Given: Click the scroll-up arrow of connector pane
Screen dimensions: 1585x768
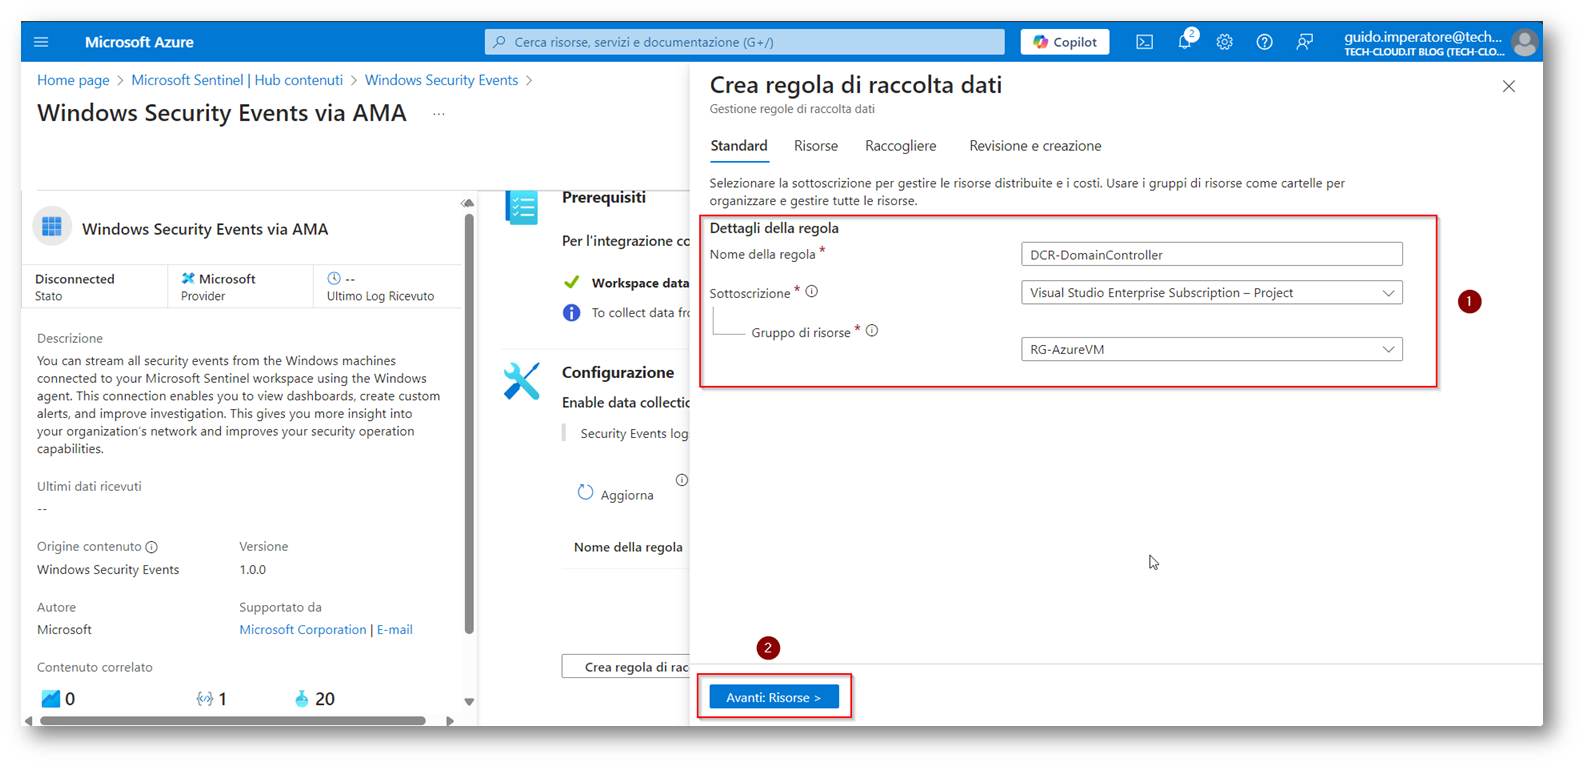Looking at the screenshot, I should [x=468, y=203].
